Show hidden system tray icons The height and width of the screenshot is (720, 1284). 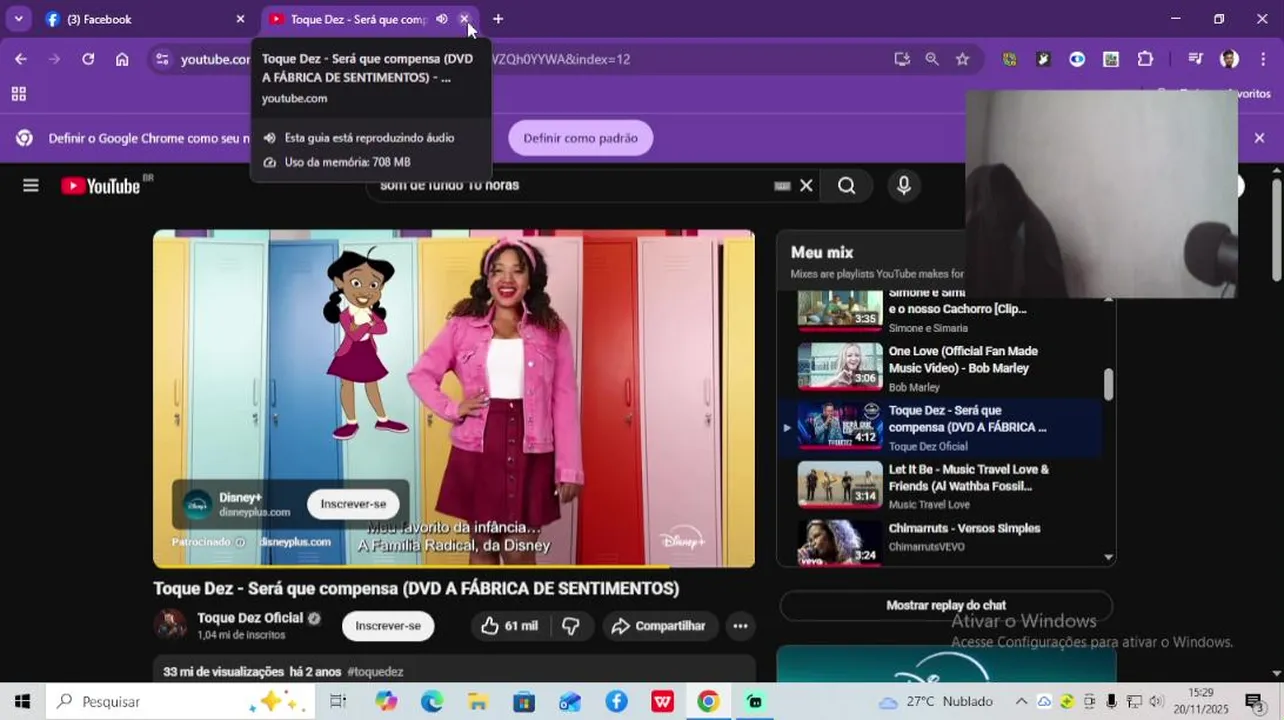click(x=1021, y=702)
